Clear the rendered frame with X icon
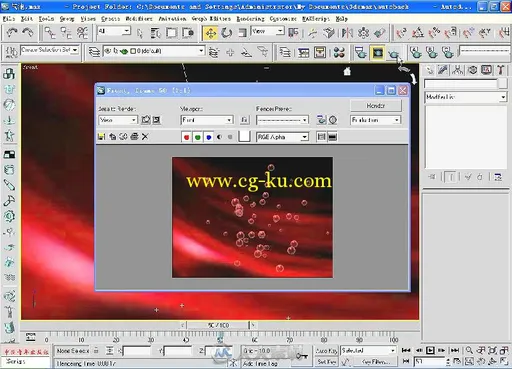The image size is (512, 369). point(145,136)
